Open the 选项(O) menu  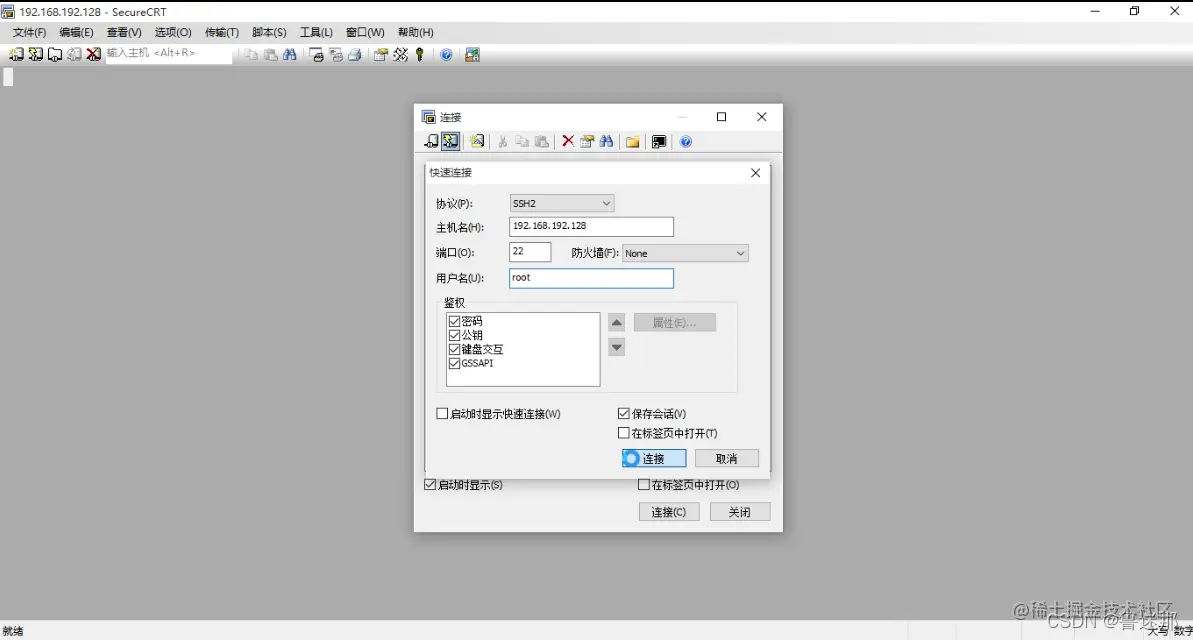[x=173, y=32]
